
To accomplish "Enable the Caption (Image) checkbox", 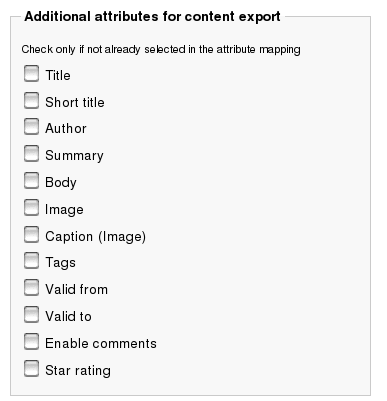I will click(31, 234).
